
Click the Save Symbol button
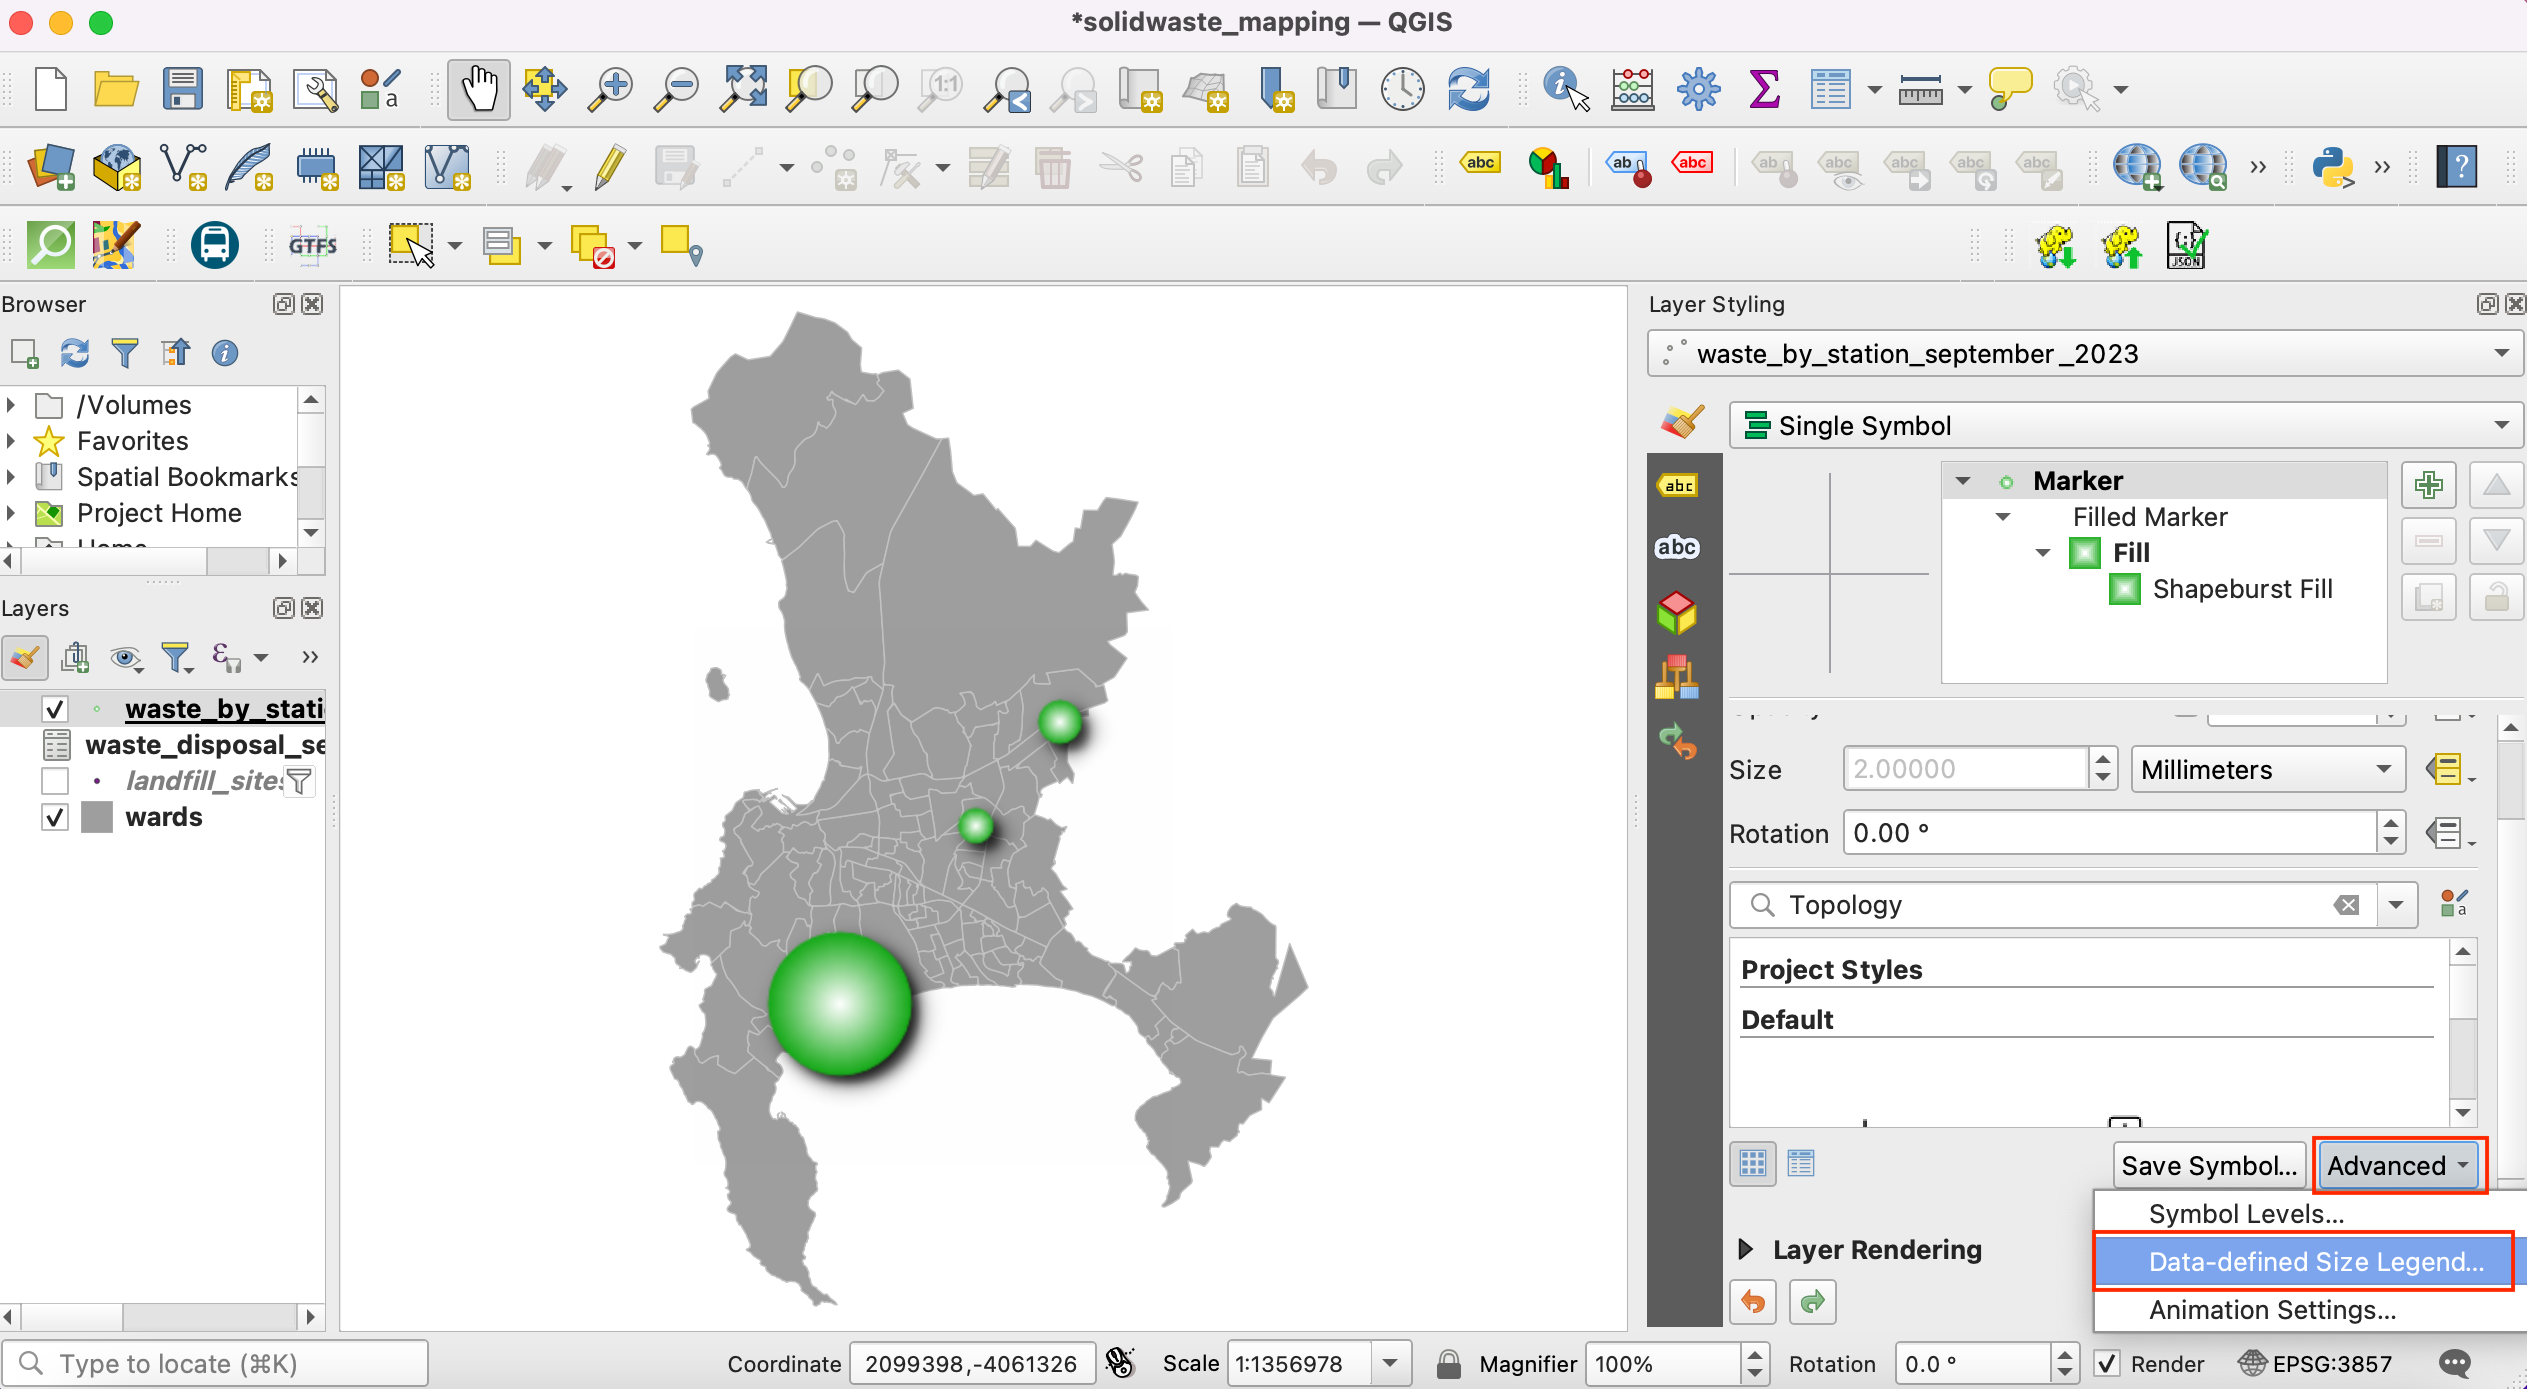[x=2208, y=1166]
